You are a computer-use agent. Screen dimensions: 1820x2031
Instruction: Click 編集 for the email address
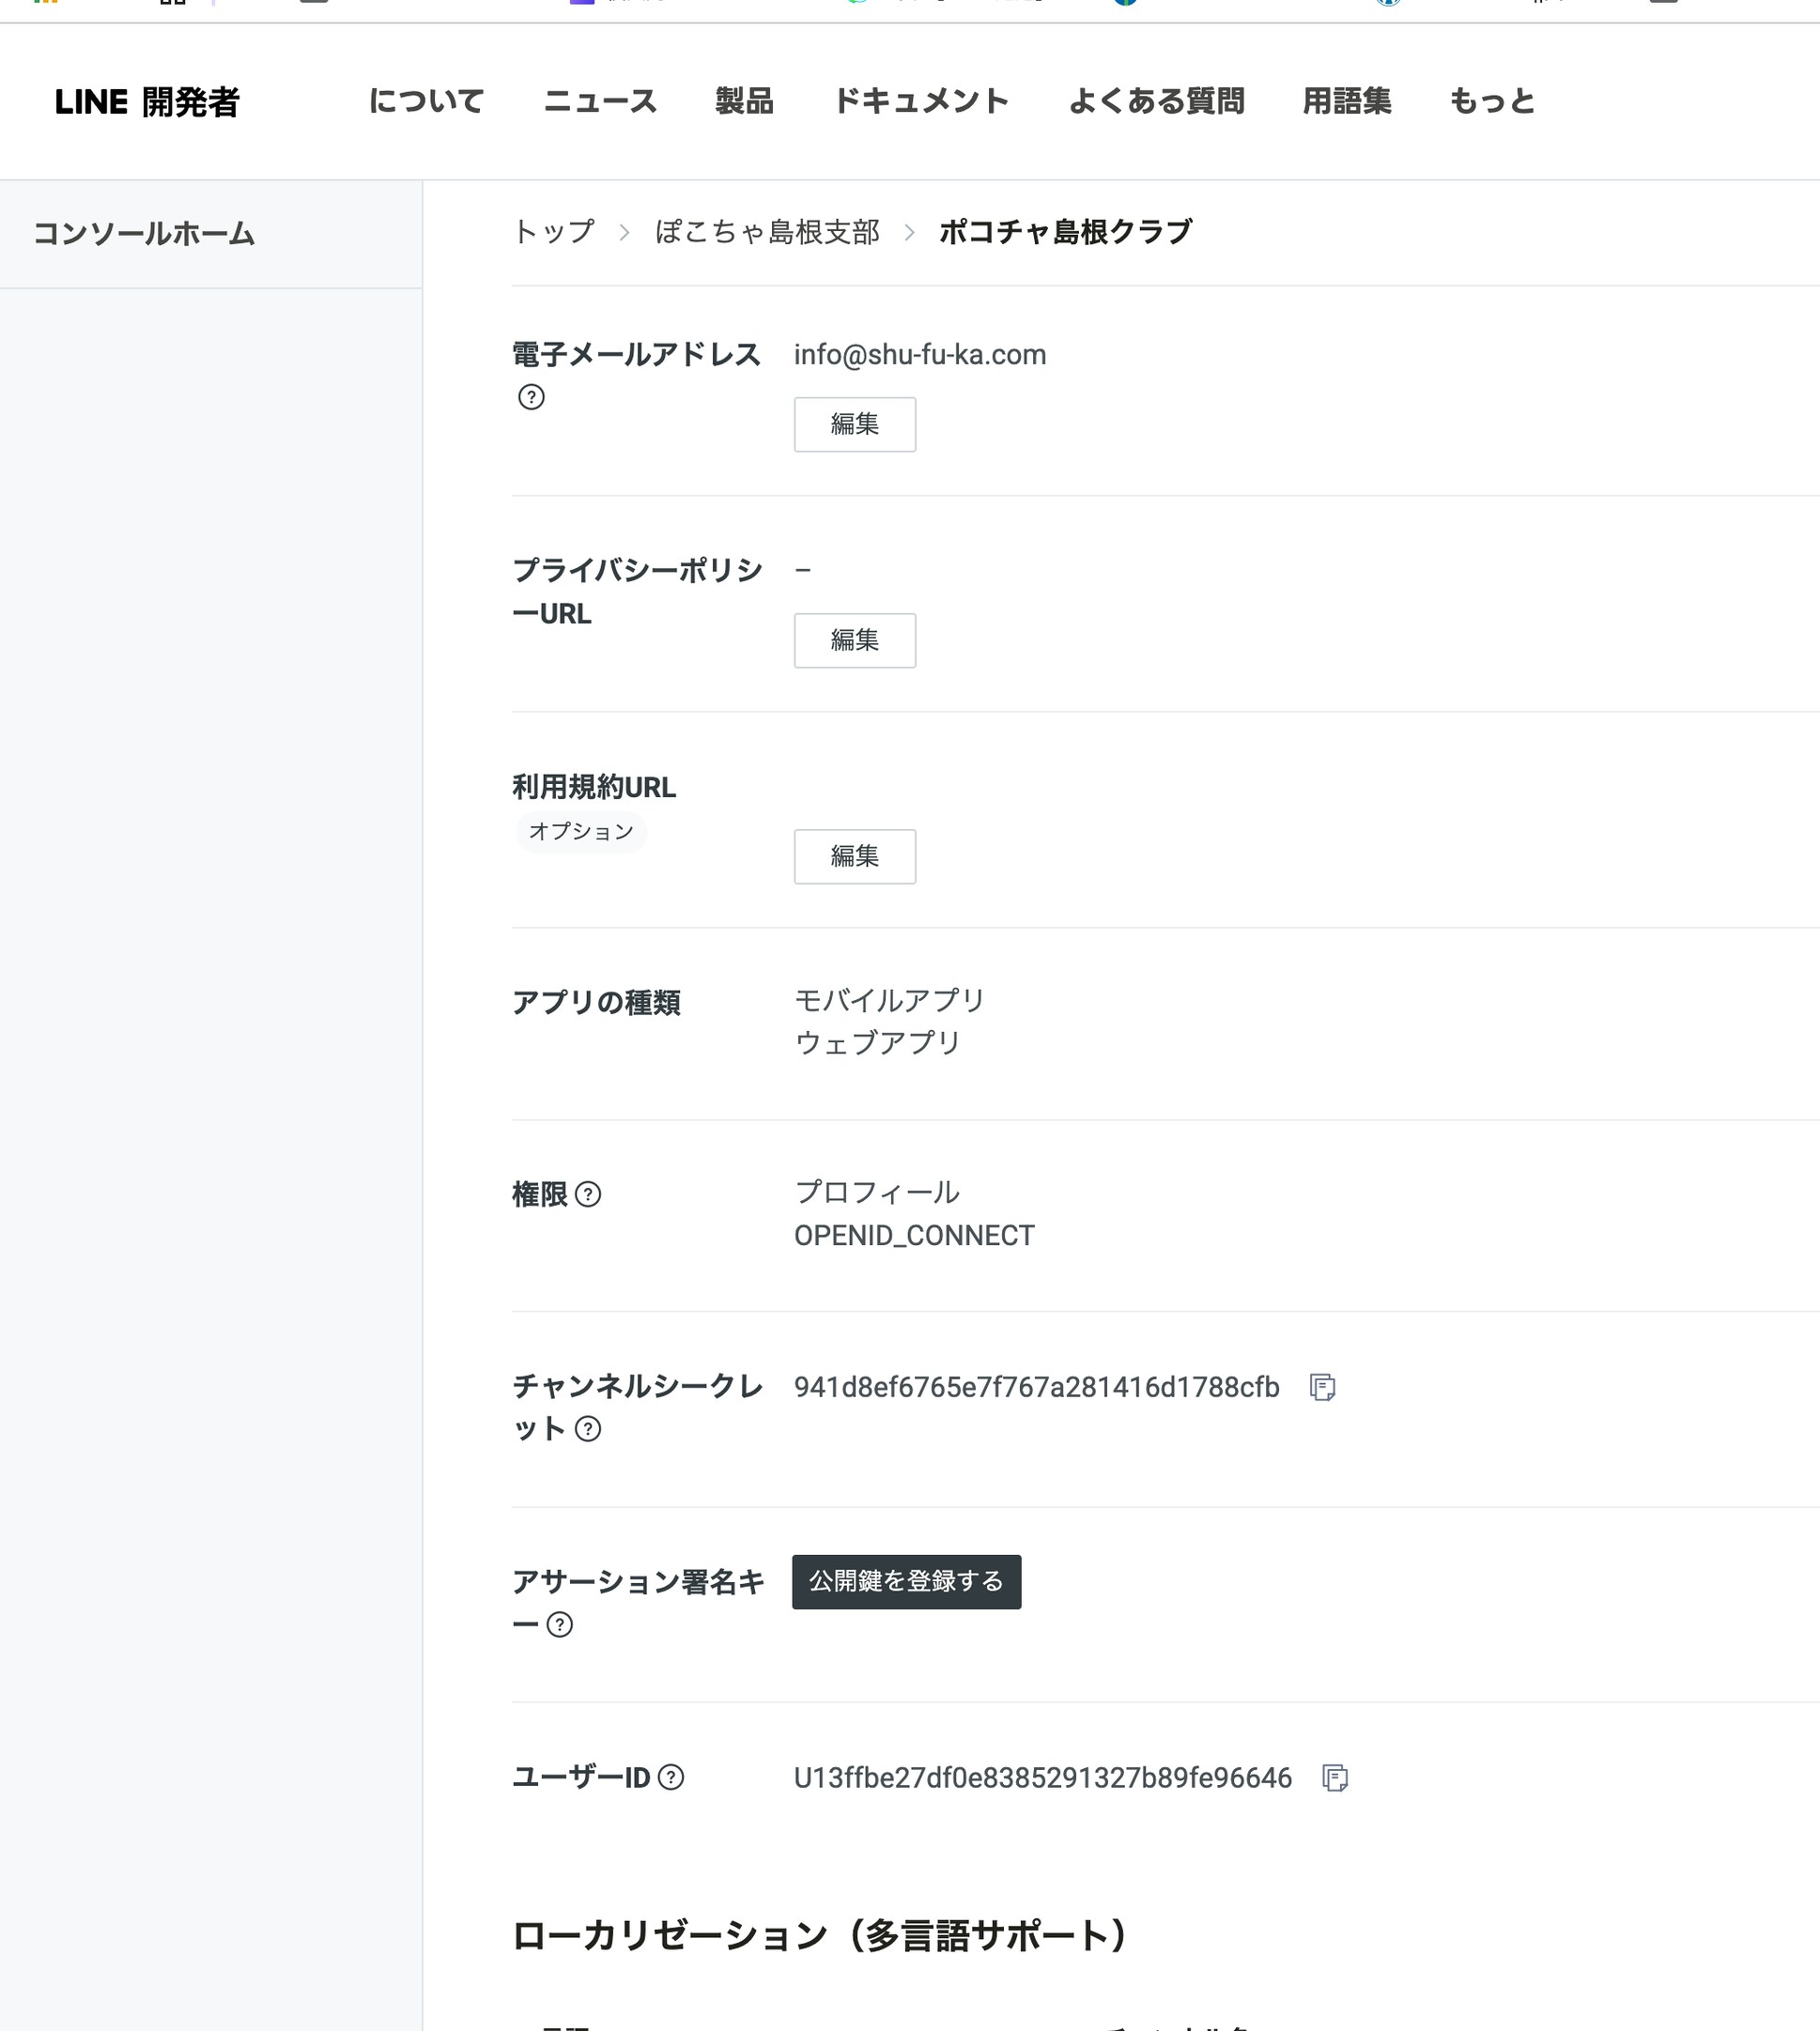pos(855,424)
